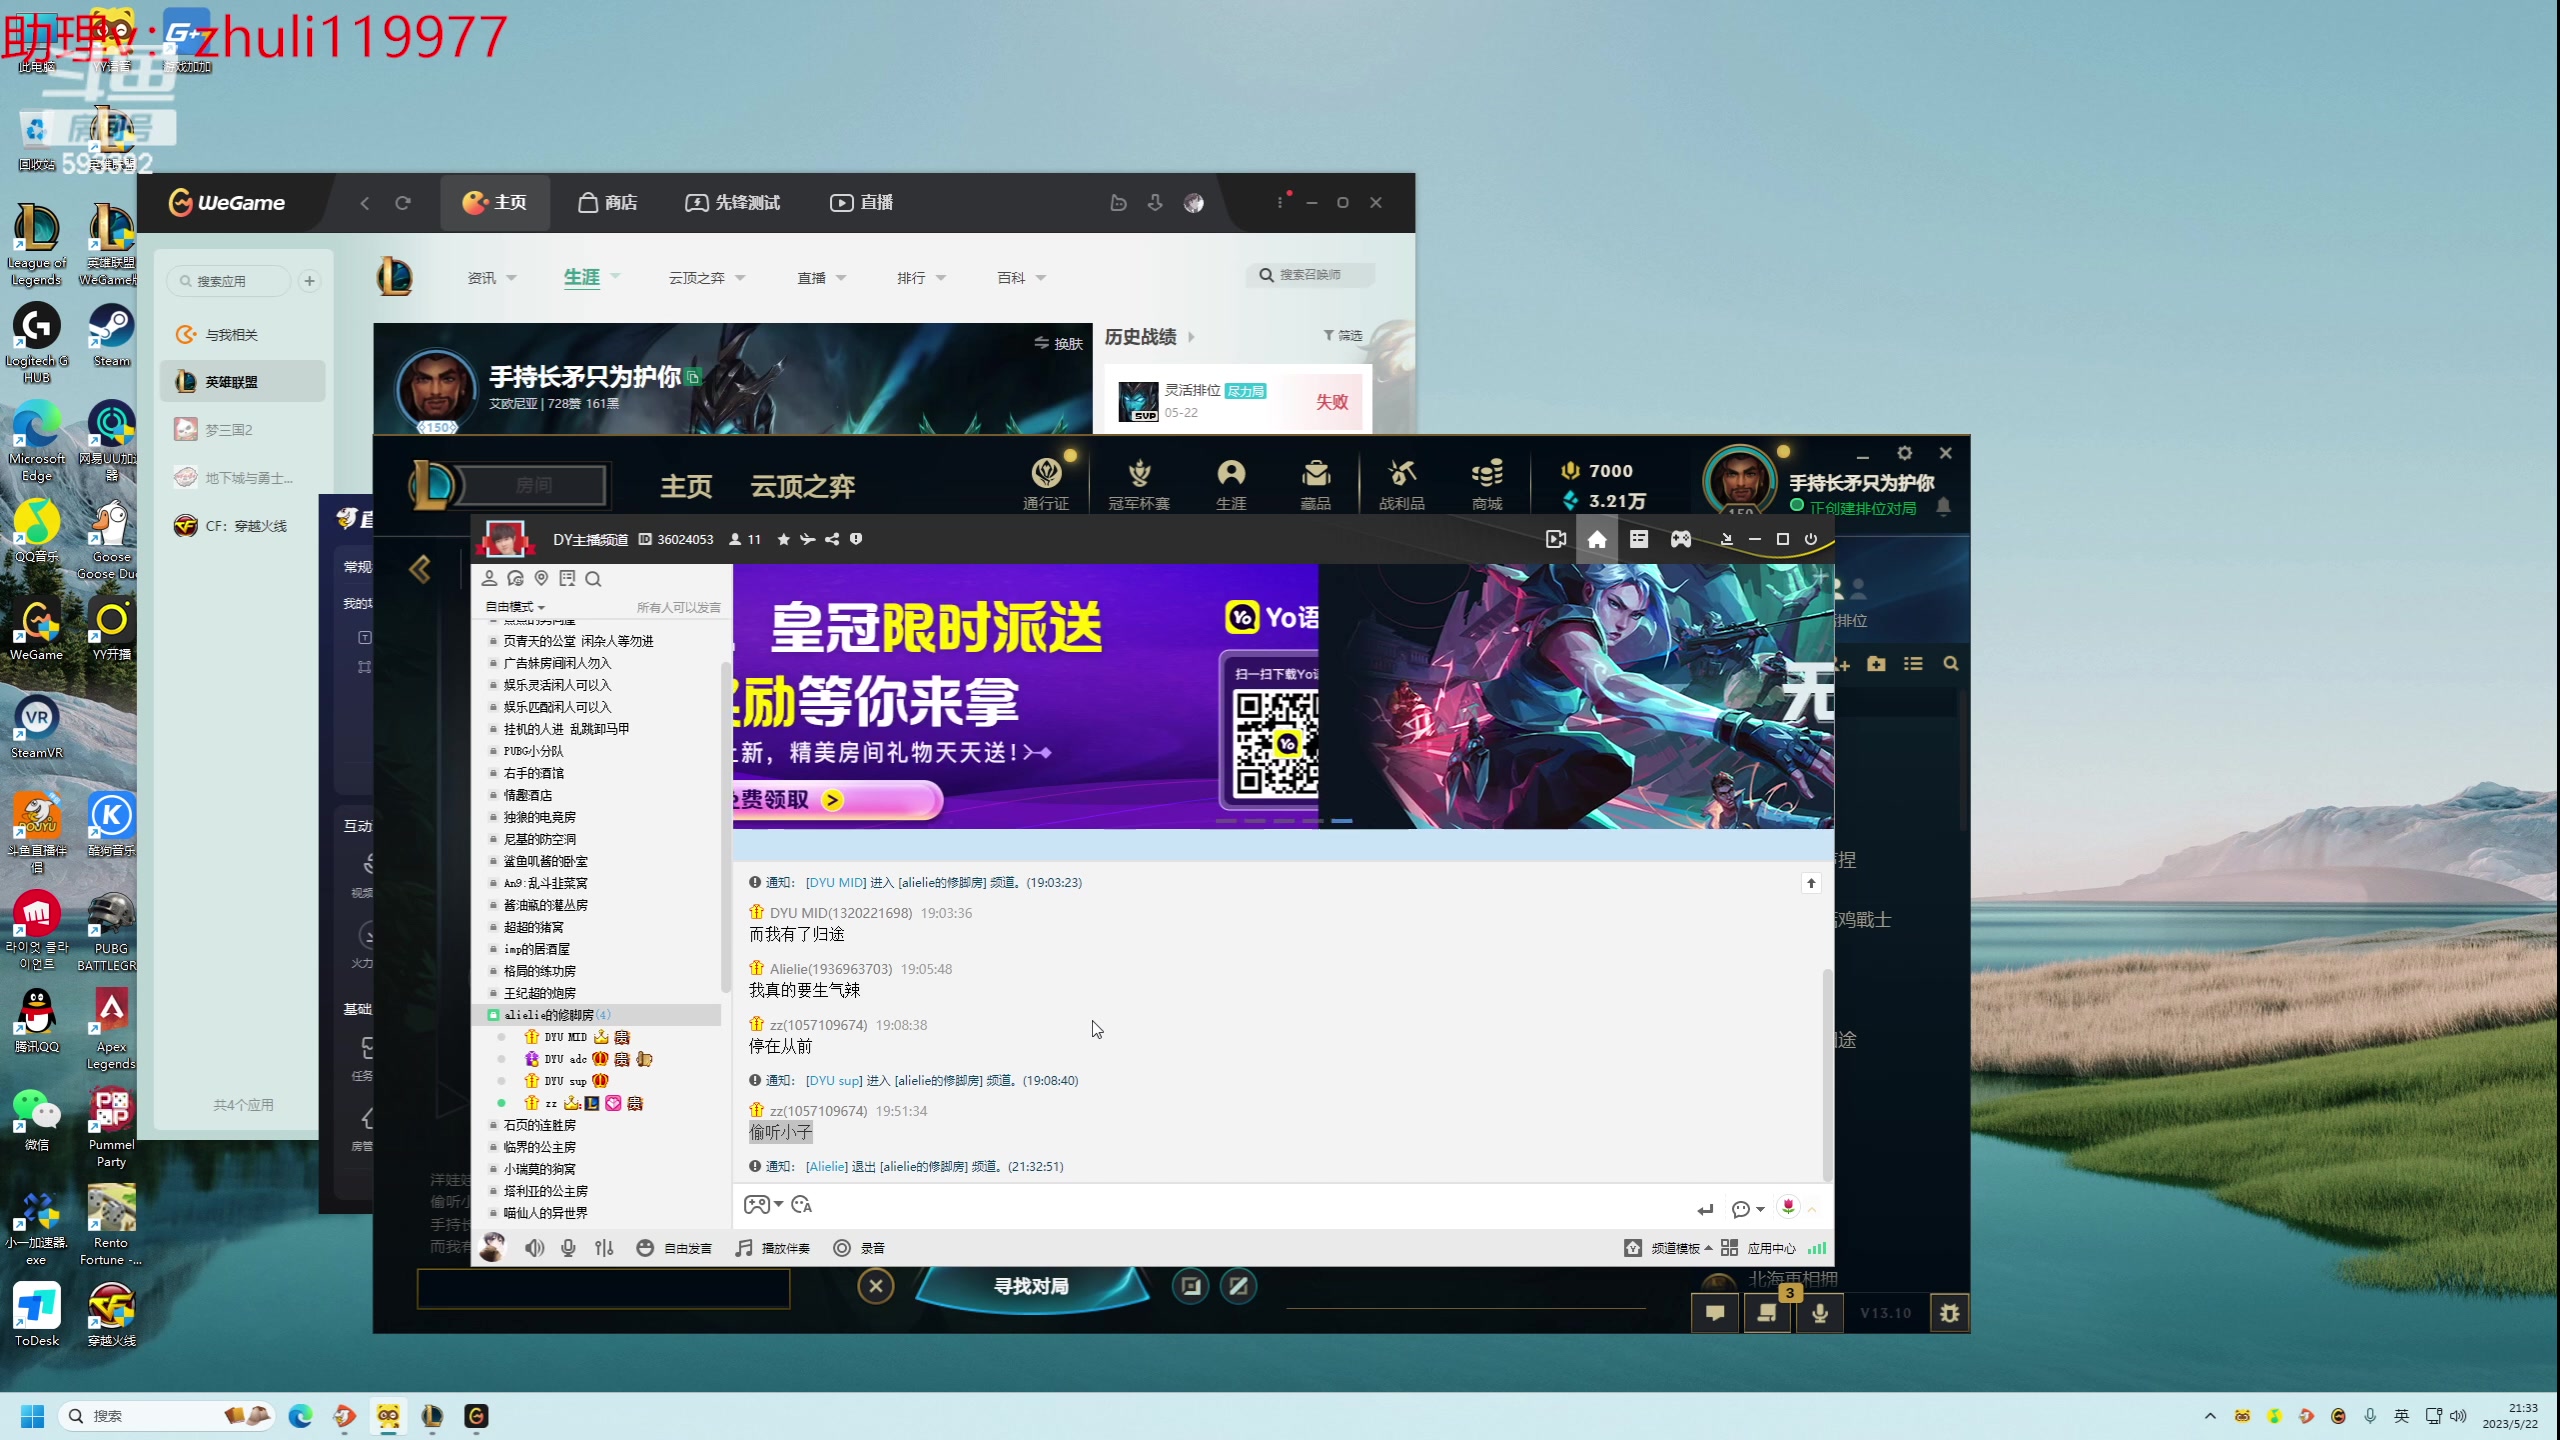Search channels with the magnifier icon
This screenshot has height=1440, width=2560.
pyautogui.click(x=593, y=578)
